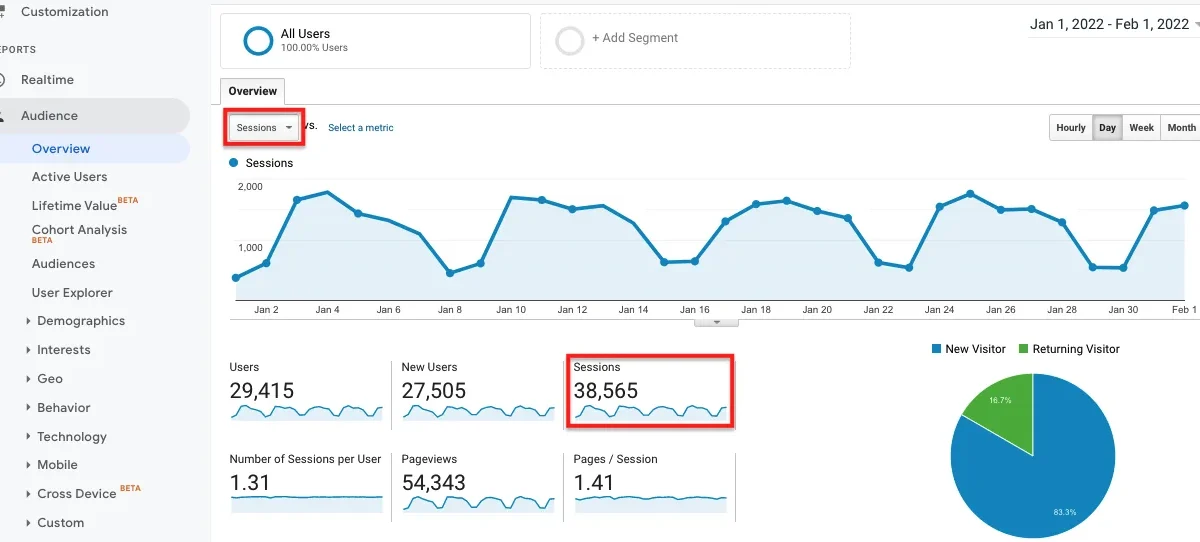The width and height of the screenshot is (1200, 542).
Task: Switch chart granularity to Week
Action: pyautogui.click(x=1141, y=128)
